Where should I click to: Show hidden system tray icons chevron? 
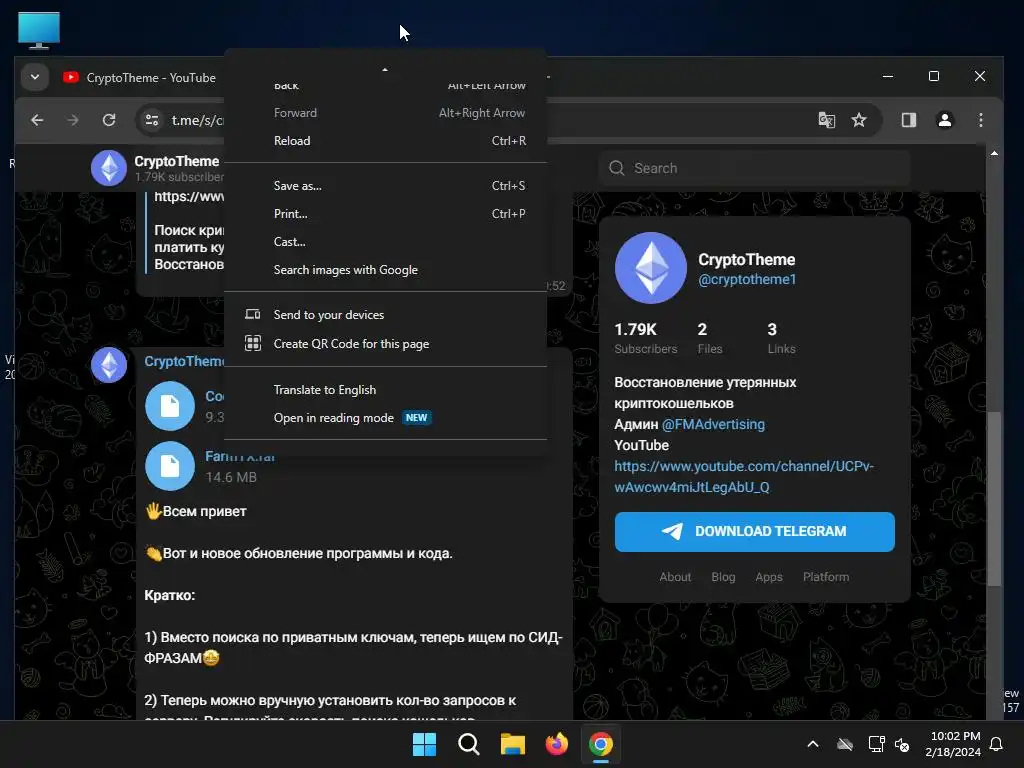(x=813, y=744)
